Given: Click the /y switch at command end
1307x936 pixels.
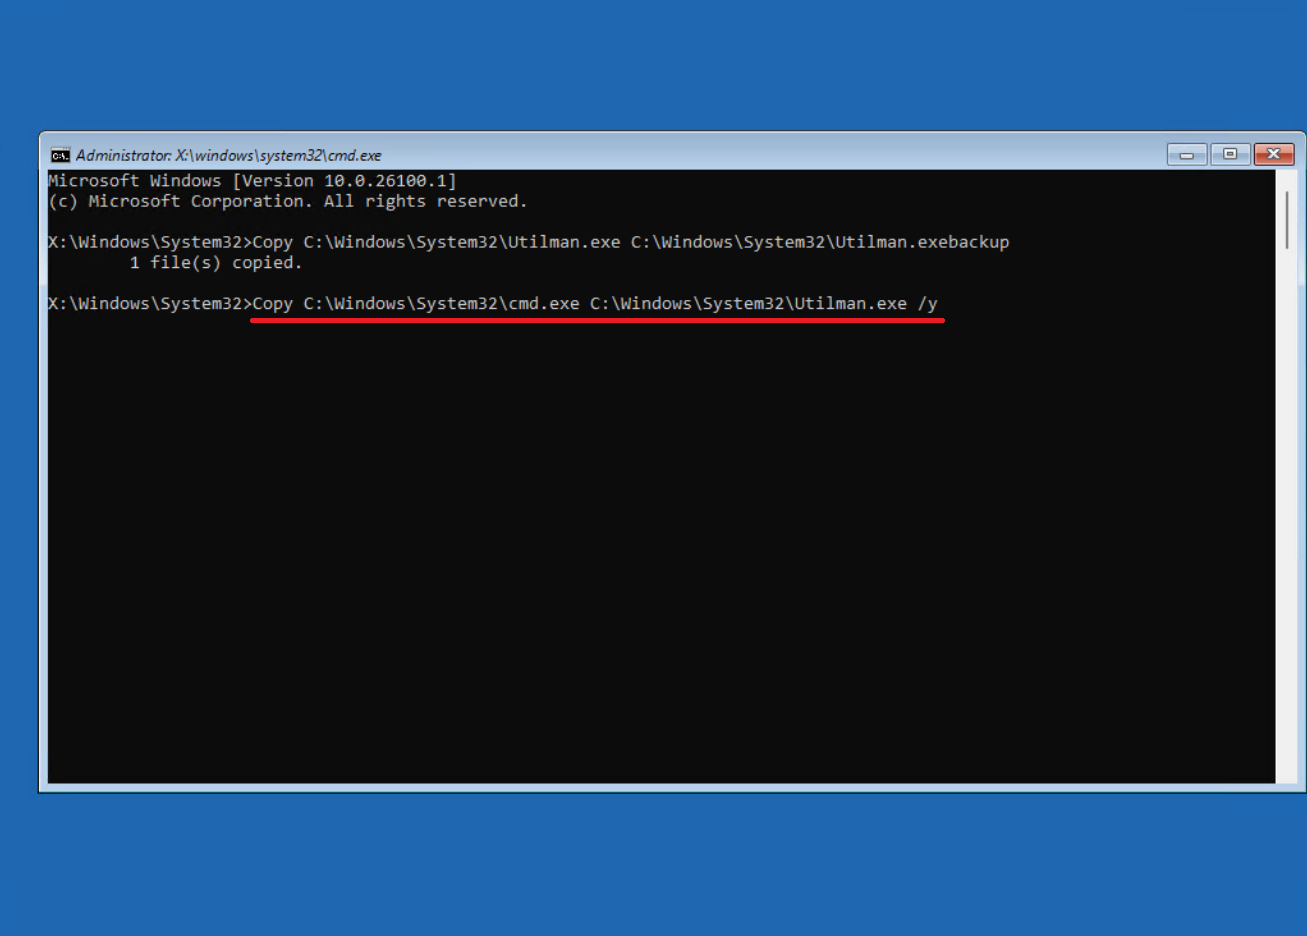Looking at the screenshot, I should pyautogui.click(x=932, y=303).
